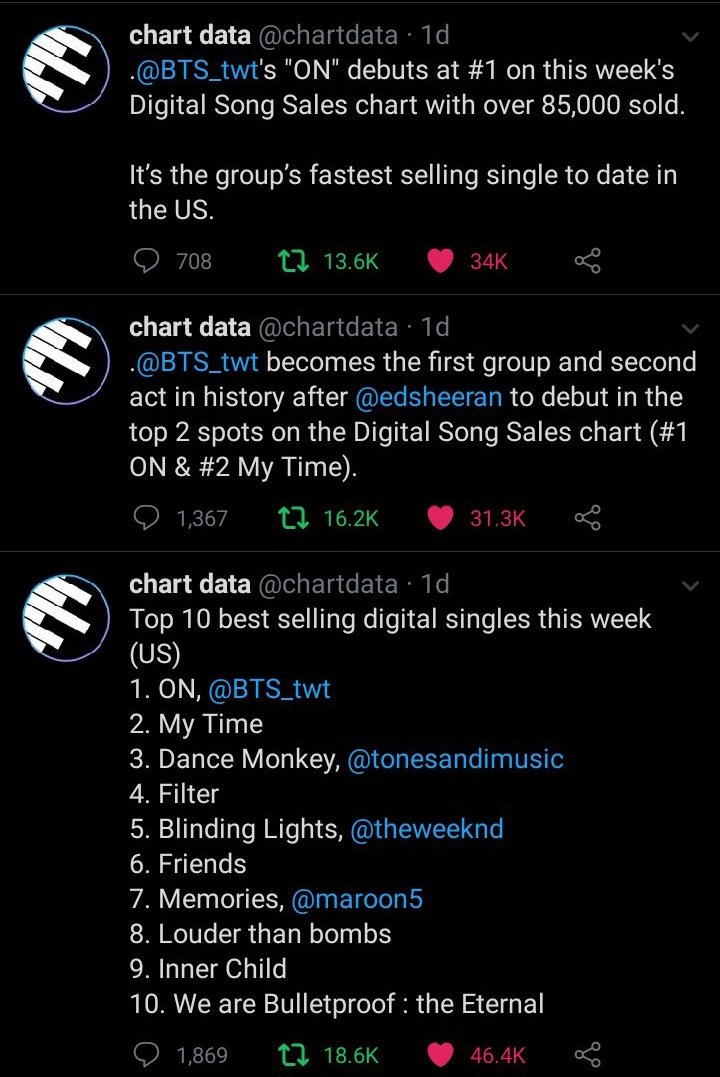Reply to the Top 10 best selling tweet
The height and width of the screenshot is (1077, 720).
coord(147,1054)
